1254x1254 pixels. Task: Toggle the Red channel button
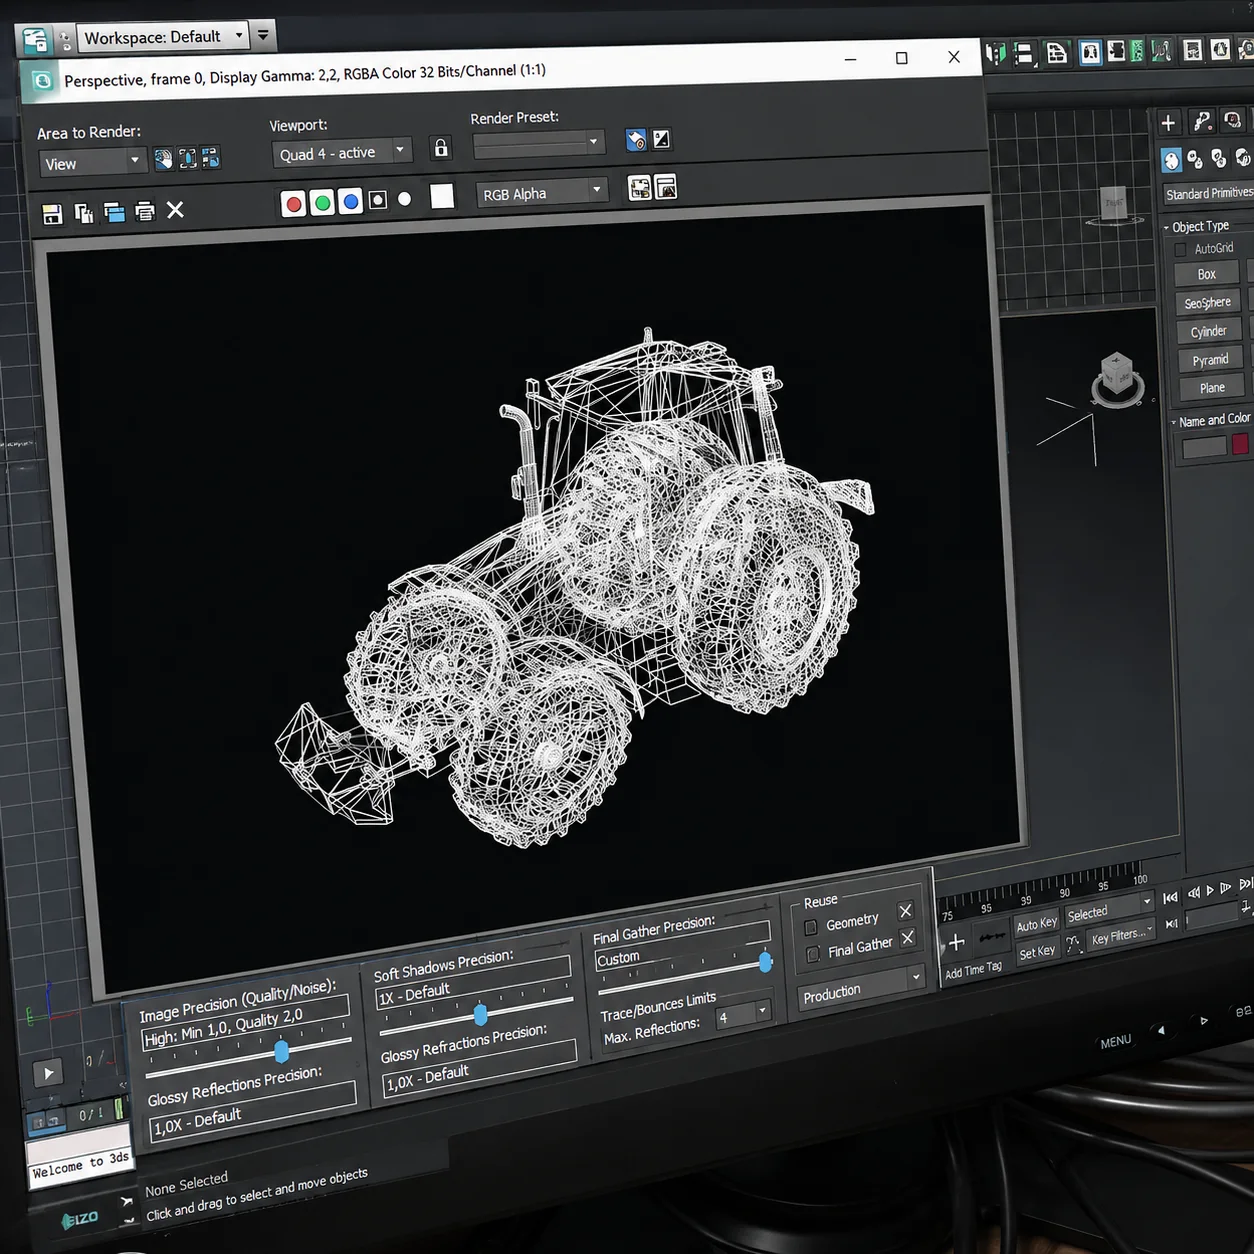tap(293, 204)
